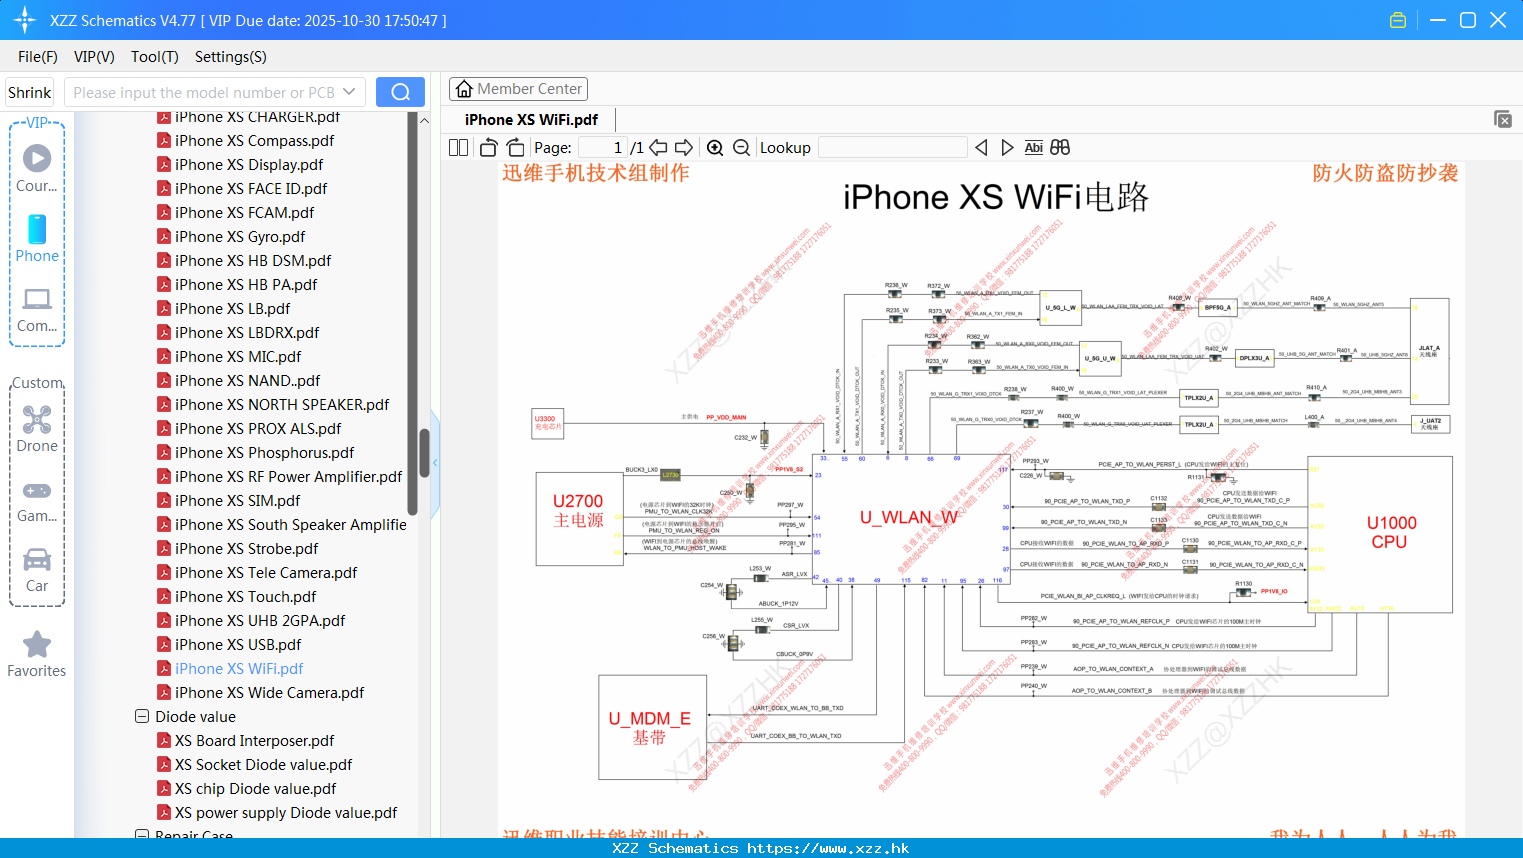Open iPhone XS Touch.pdf
The height and width of the screenshot is (858, 1523).
coord(245,596)
